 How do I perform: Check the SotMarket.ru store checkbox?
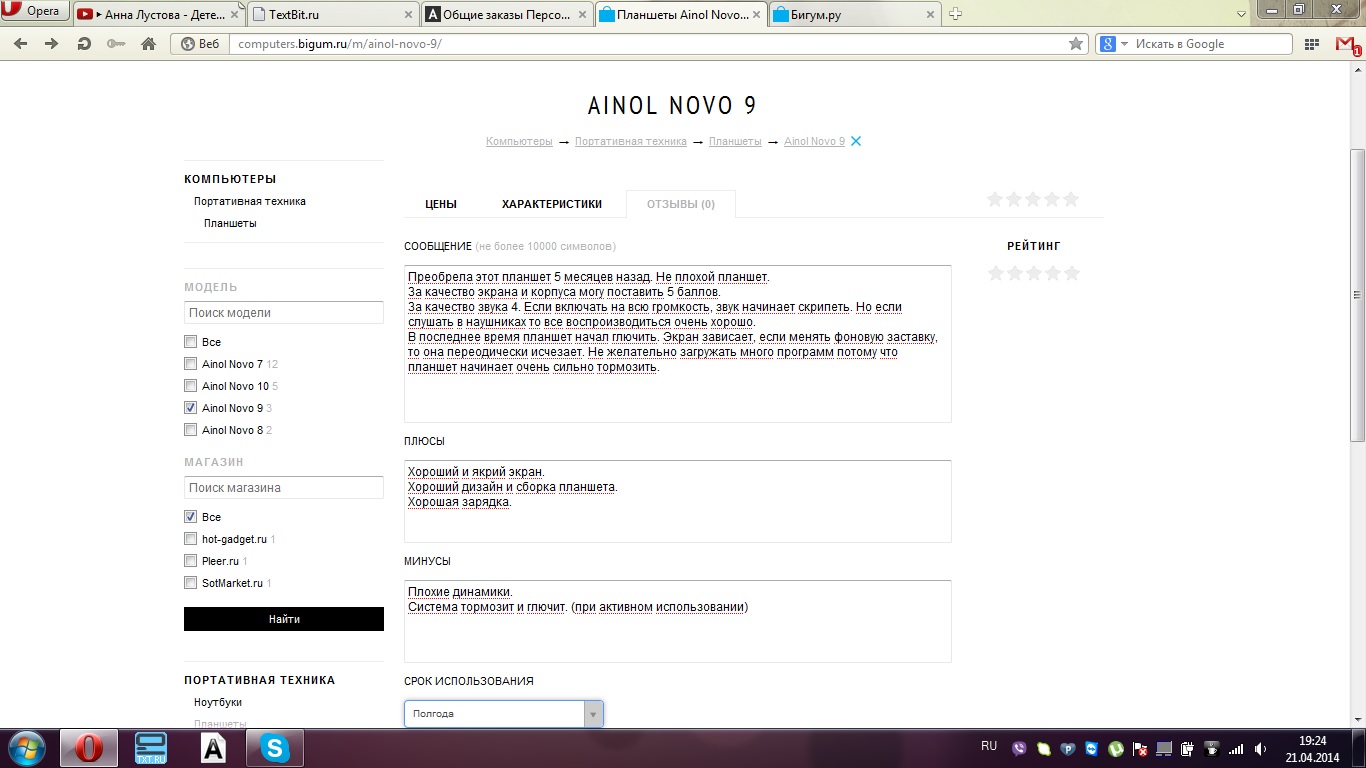[x=191, y=583]
